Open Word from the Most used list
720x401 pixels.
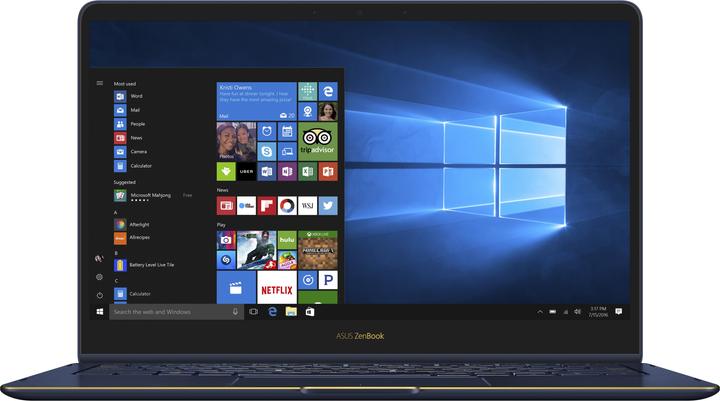pos(129,96)
